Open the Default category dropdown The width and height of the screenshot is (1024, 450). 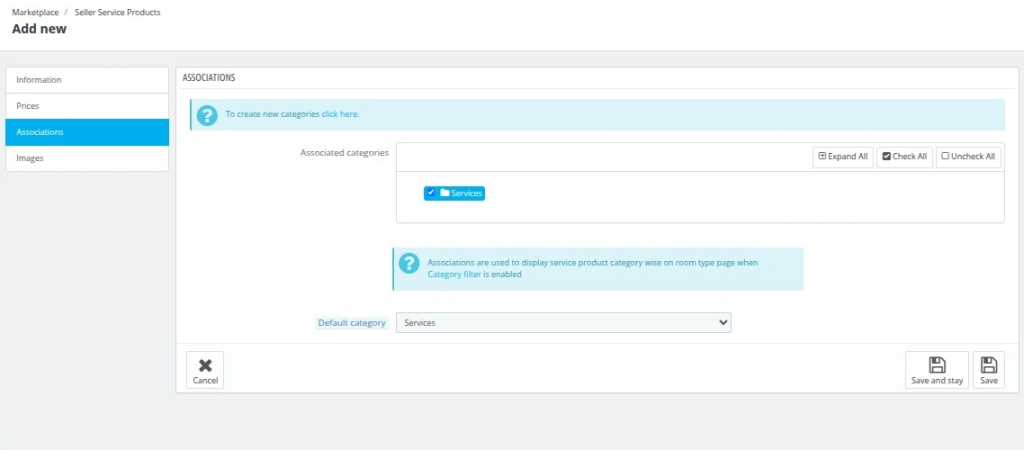click(x=564, y=323)
